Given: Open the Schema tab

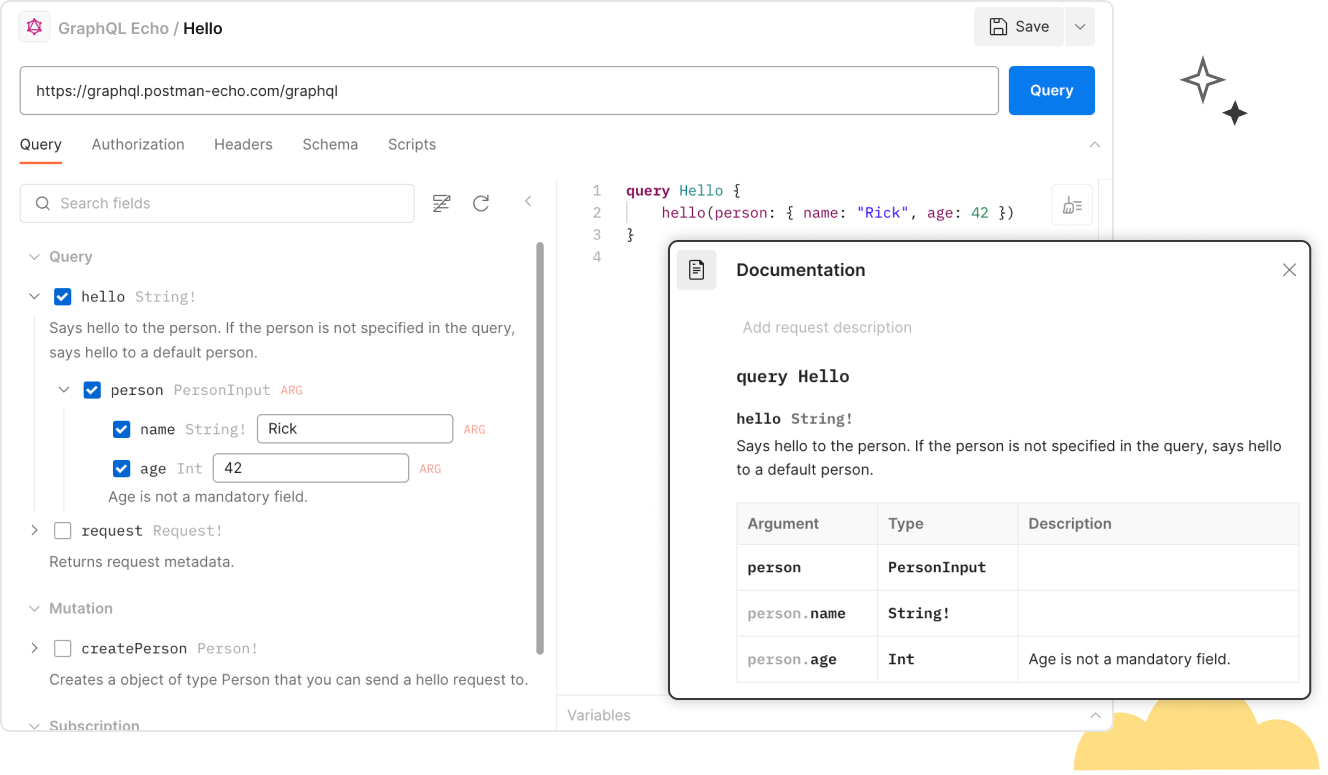Looking at the screenshot, I should click(x=330, y=144).
